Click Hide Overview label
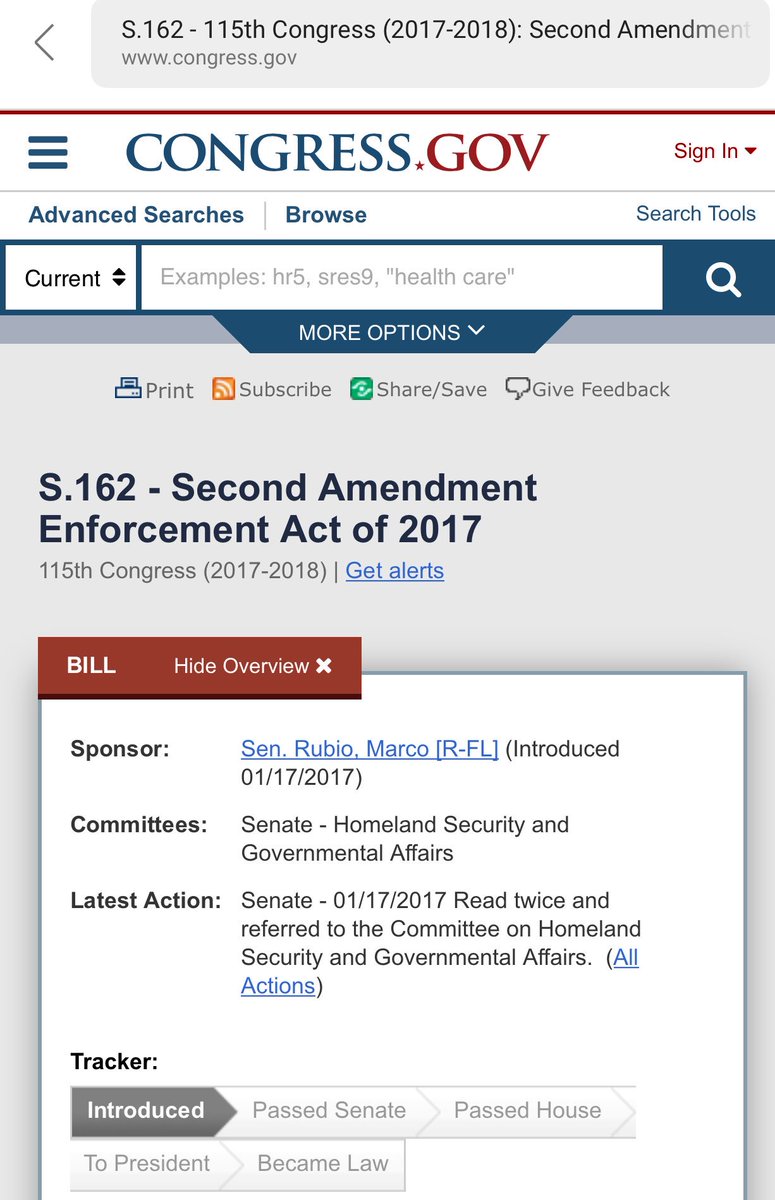Viewport: 775px width, 1200px height. click(241, 666)
